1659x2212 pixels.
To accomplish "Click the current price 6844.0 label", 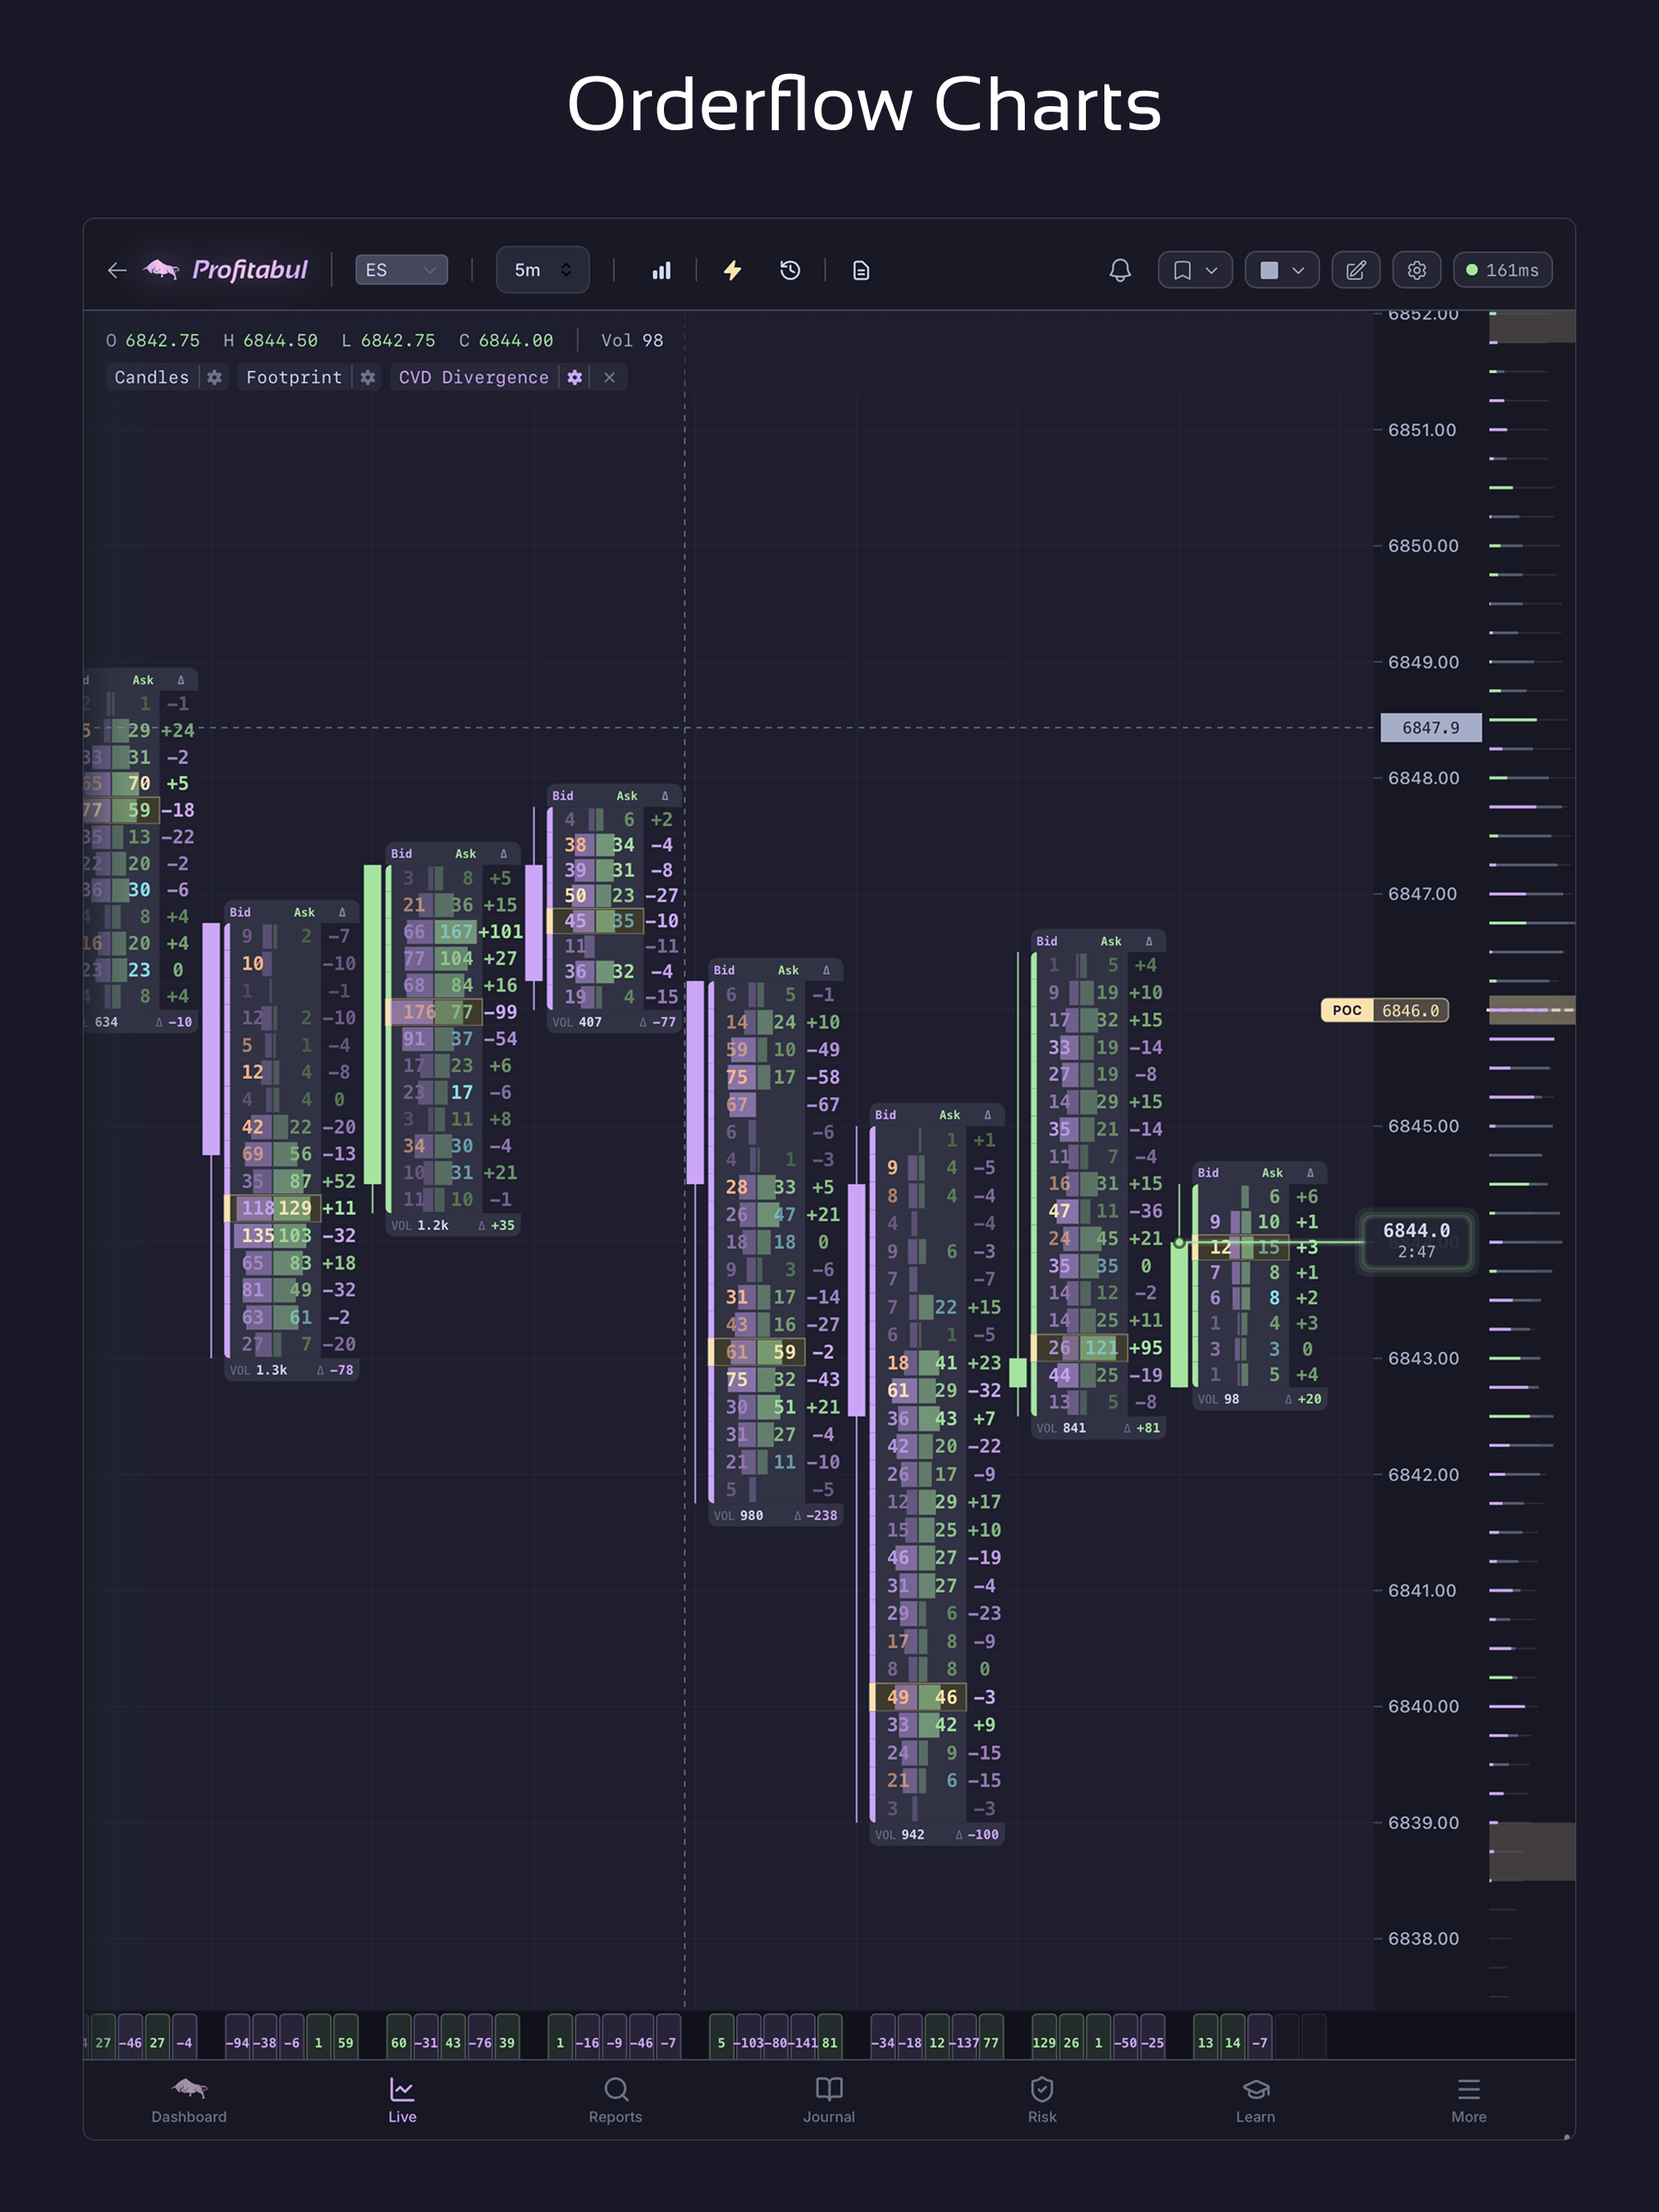I will pyautogui.click(x=1416, y=1241).
